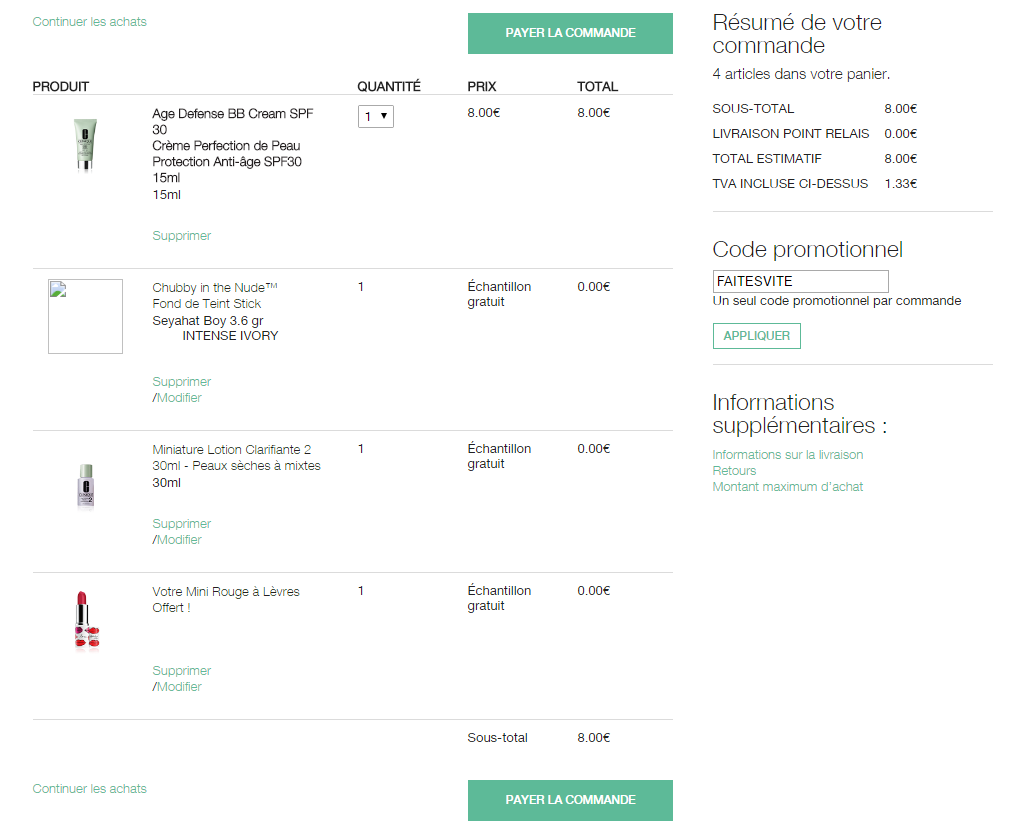Open the quantity dropdown for BB Cream
The image size is (1022, 827).
pyautogui.click(x=376, y=117)
